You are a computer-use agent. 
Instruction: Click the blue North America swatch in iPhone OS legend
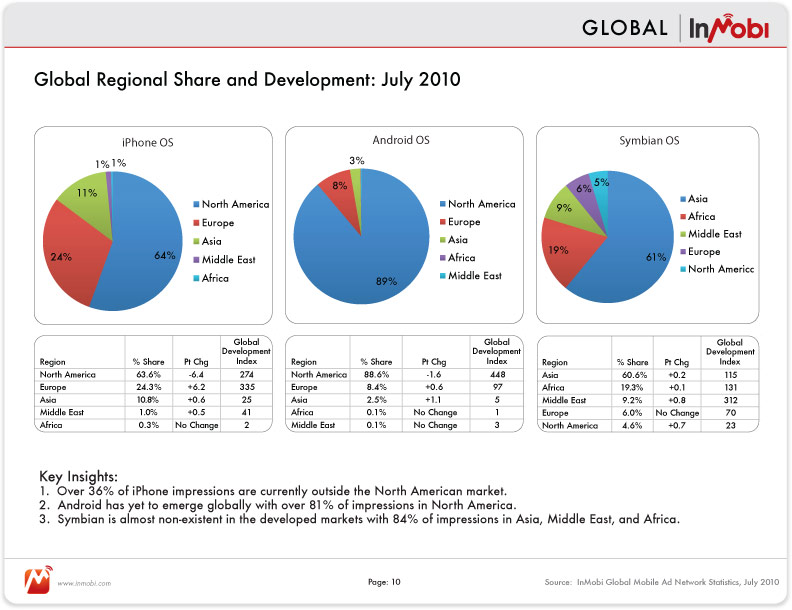196,205
